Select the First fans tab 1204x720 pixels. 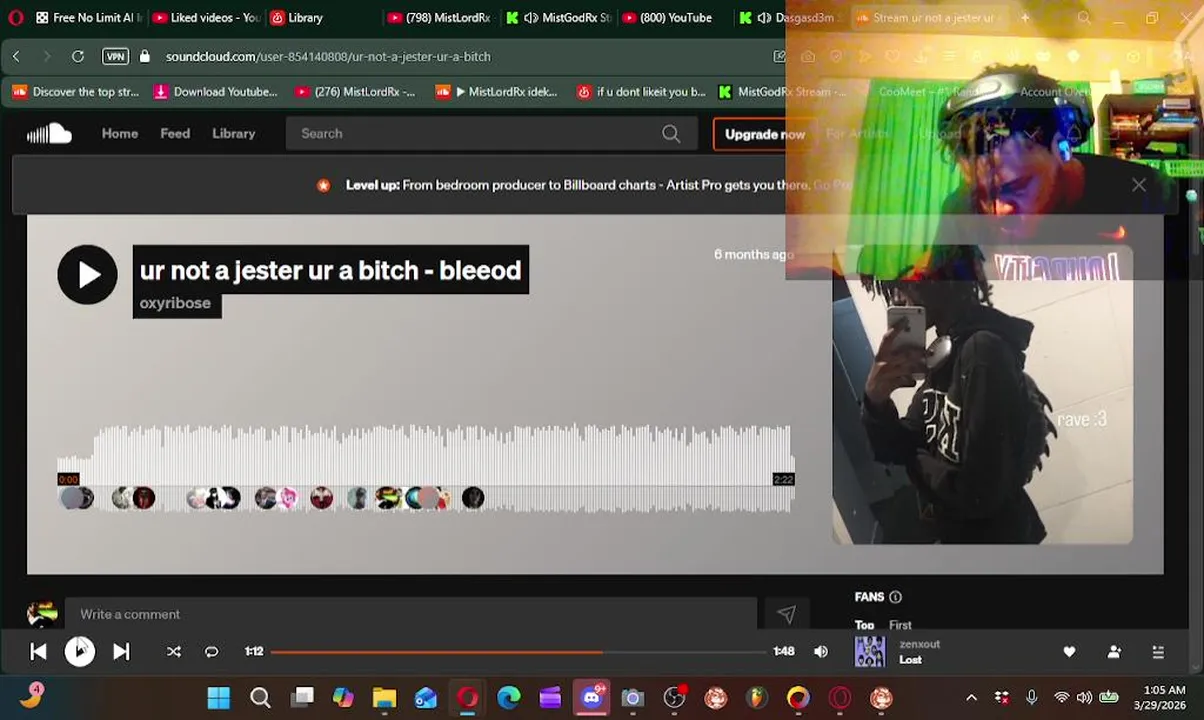click(900, 625)
